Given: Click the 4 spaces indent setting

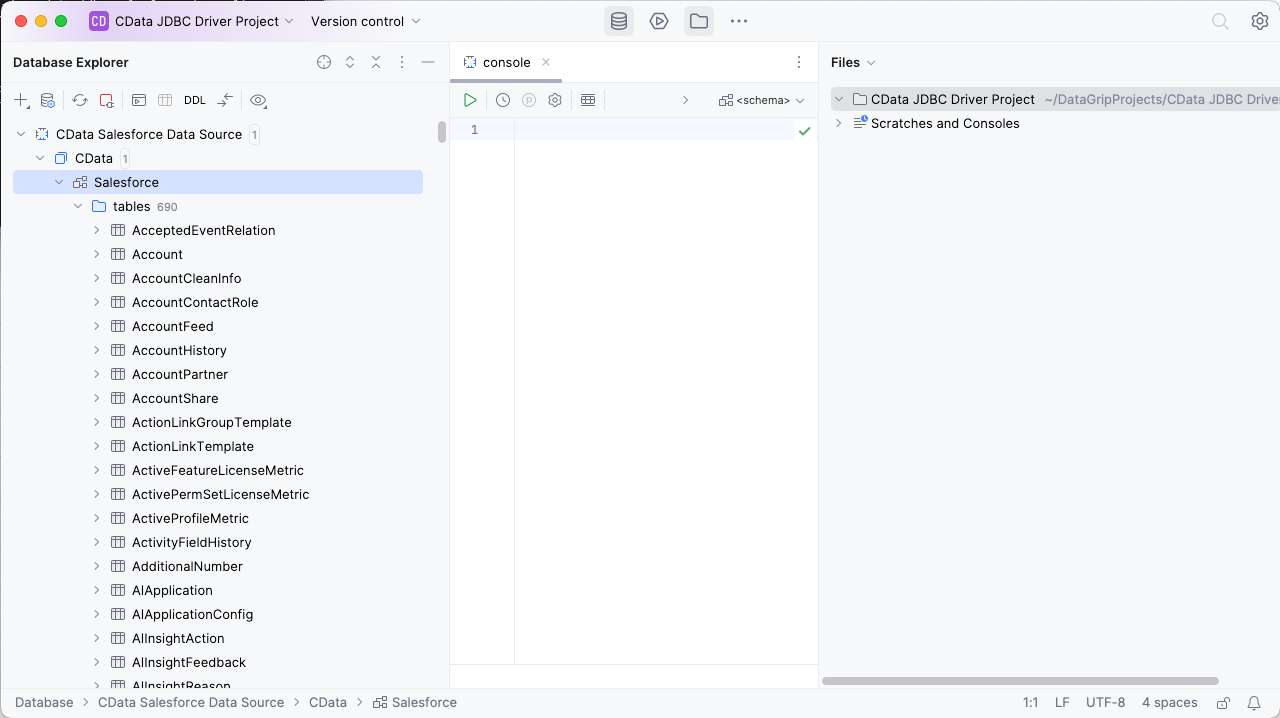Looking at the screenshot, I should point(1169,703).
